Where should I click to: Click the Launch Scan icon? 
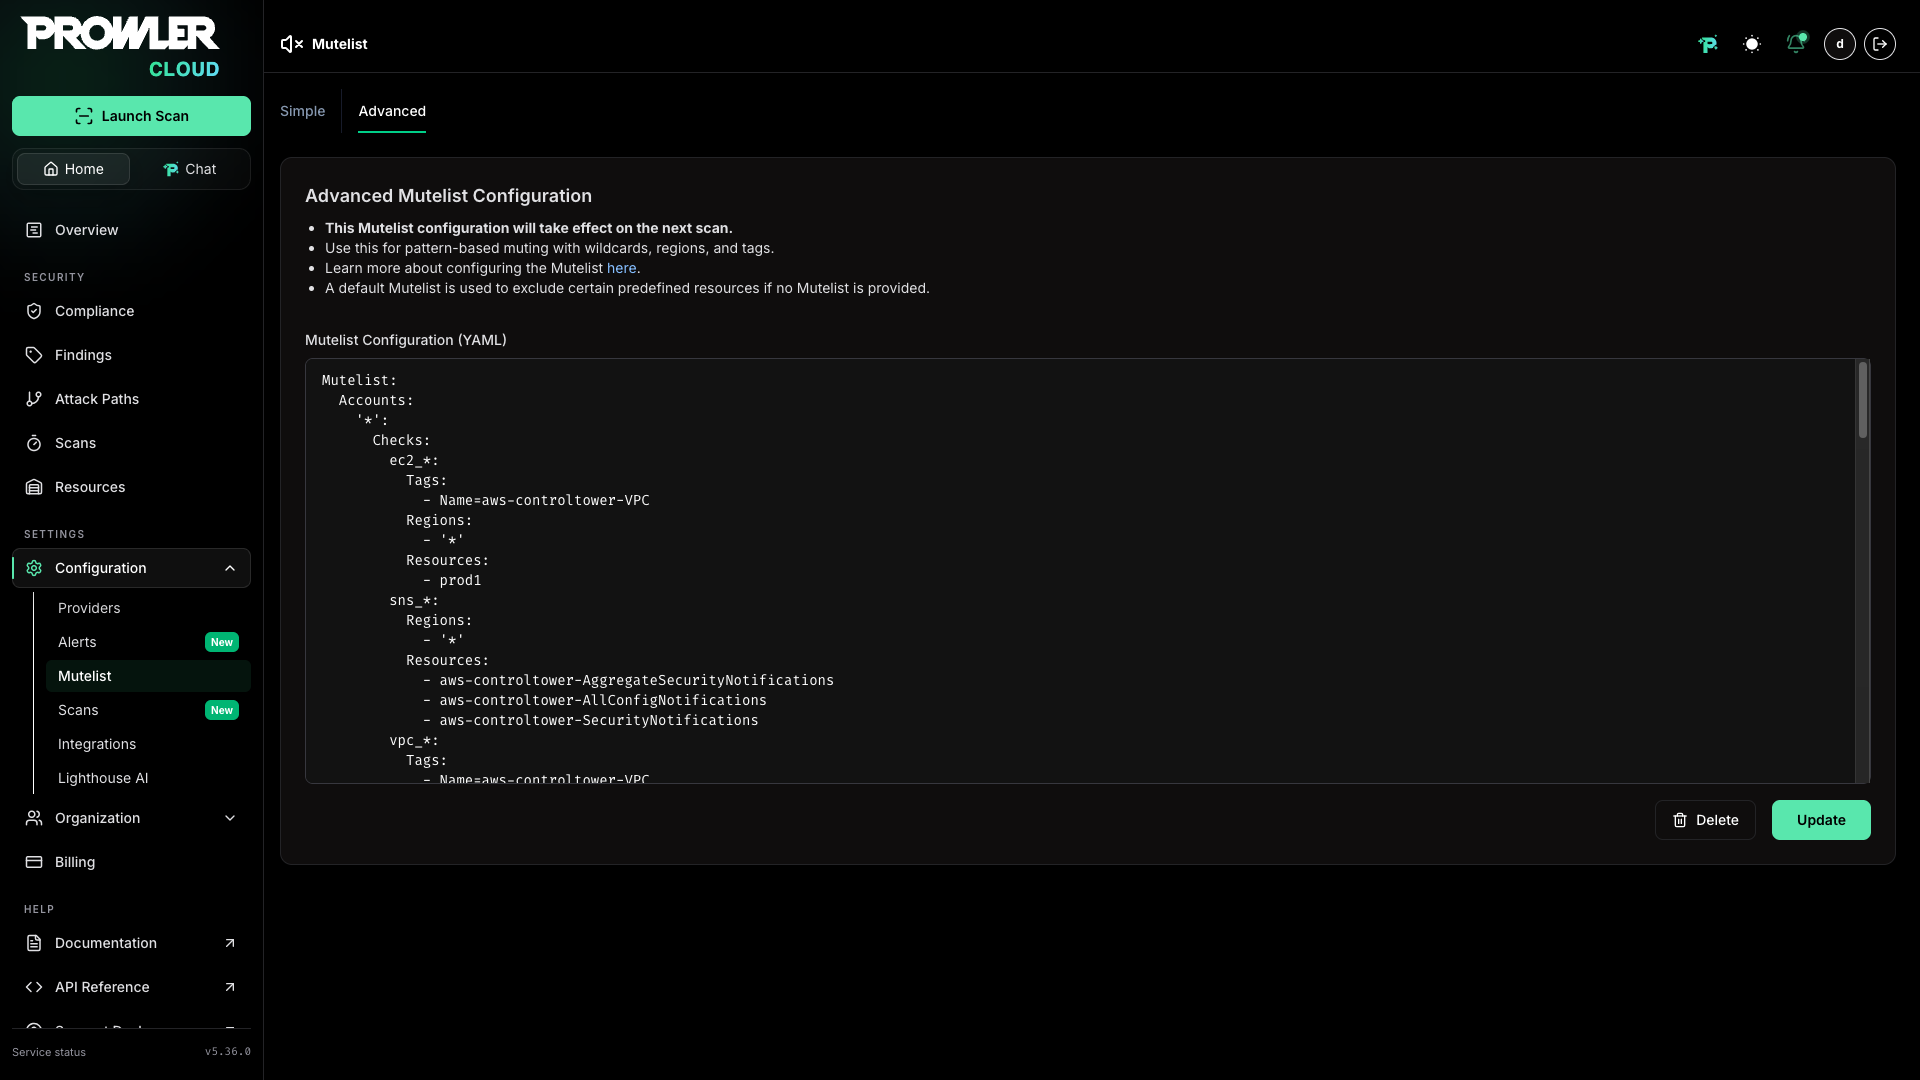pos(84,116)
